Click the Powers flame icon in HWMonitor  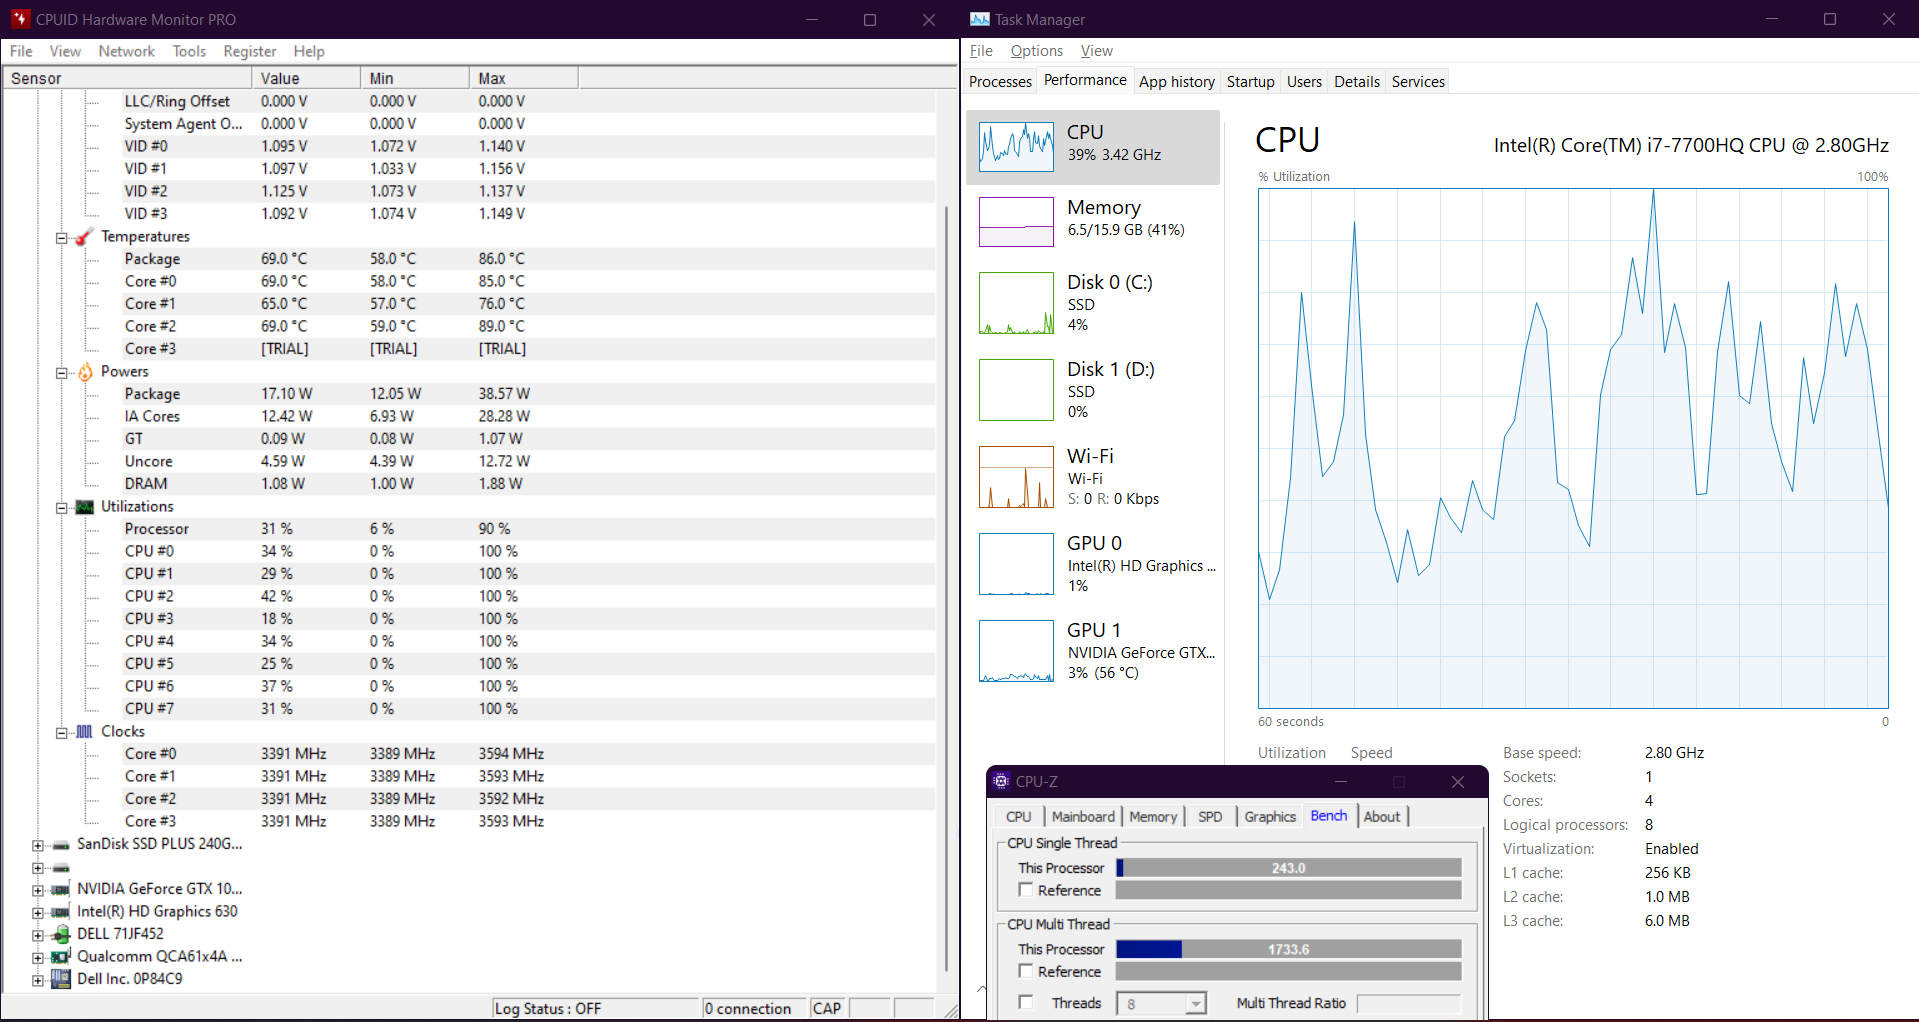[85, 372]
